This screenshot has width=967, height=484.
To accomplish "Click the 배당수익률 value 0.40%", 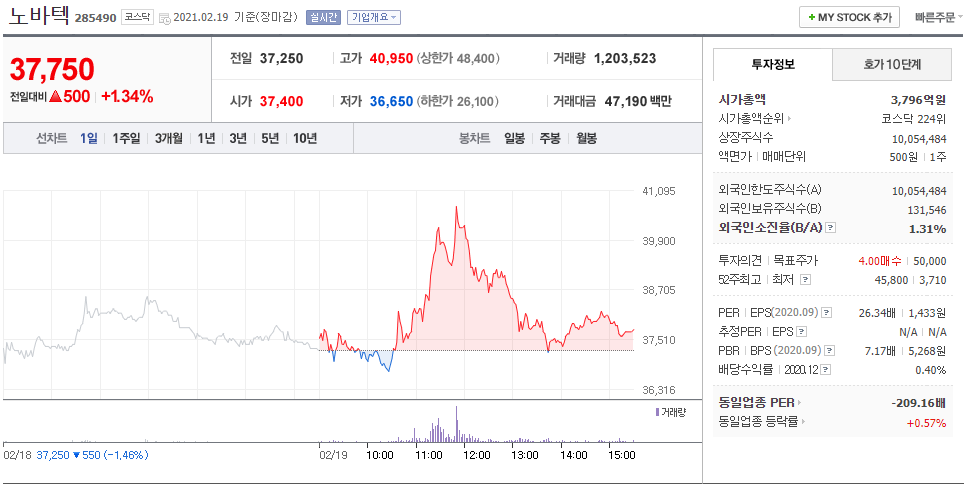I will [x=931, y=371].
